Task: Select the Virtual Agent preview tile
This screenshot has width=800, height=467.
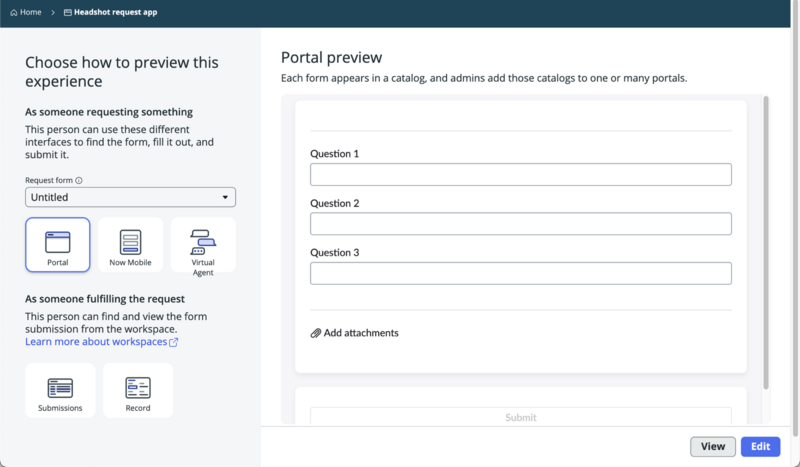Action: pos(203,245)
